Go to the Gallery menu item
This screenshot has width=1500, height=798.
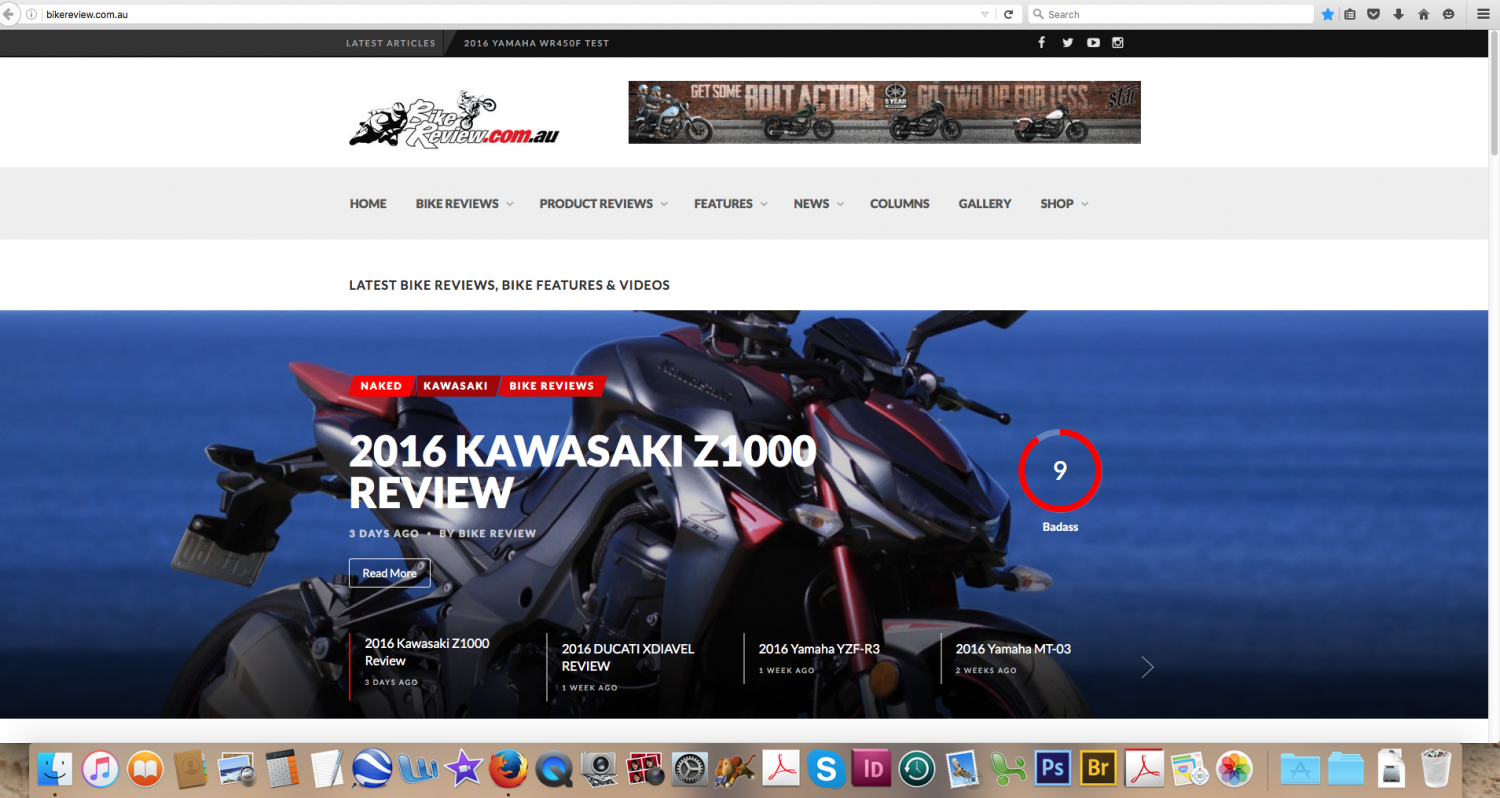pyautogui.click(x=984, y=203)
